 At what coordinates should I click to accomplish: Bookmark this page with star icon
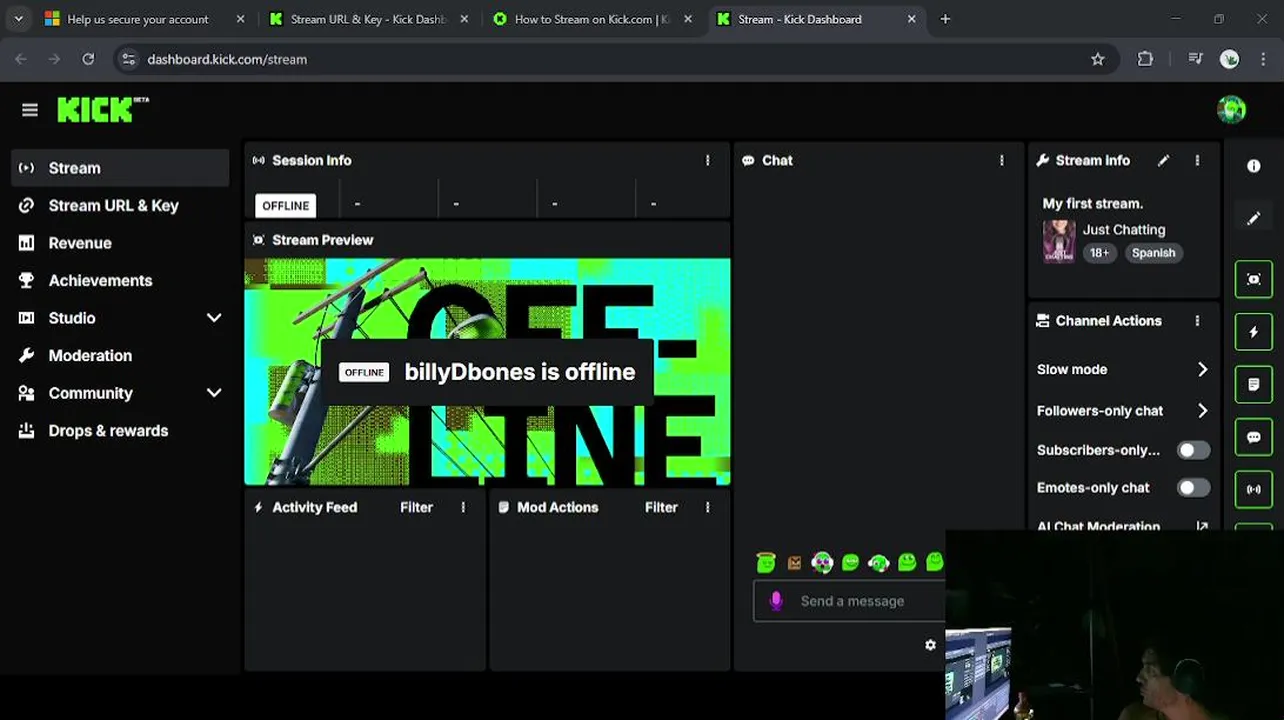1097,59
